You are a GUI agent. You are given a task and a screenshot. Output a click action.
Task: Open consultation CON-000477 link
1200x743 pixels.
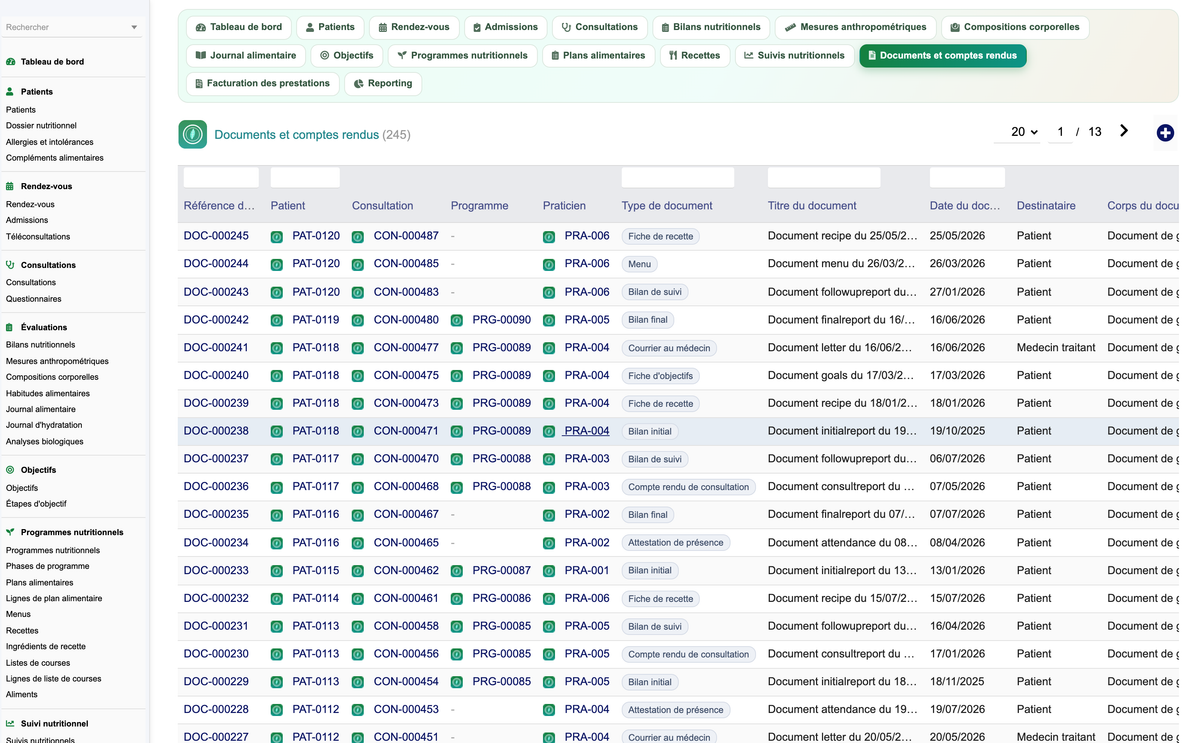(x=406, y=348)
